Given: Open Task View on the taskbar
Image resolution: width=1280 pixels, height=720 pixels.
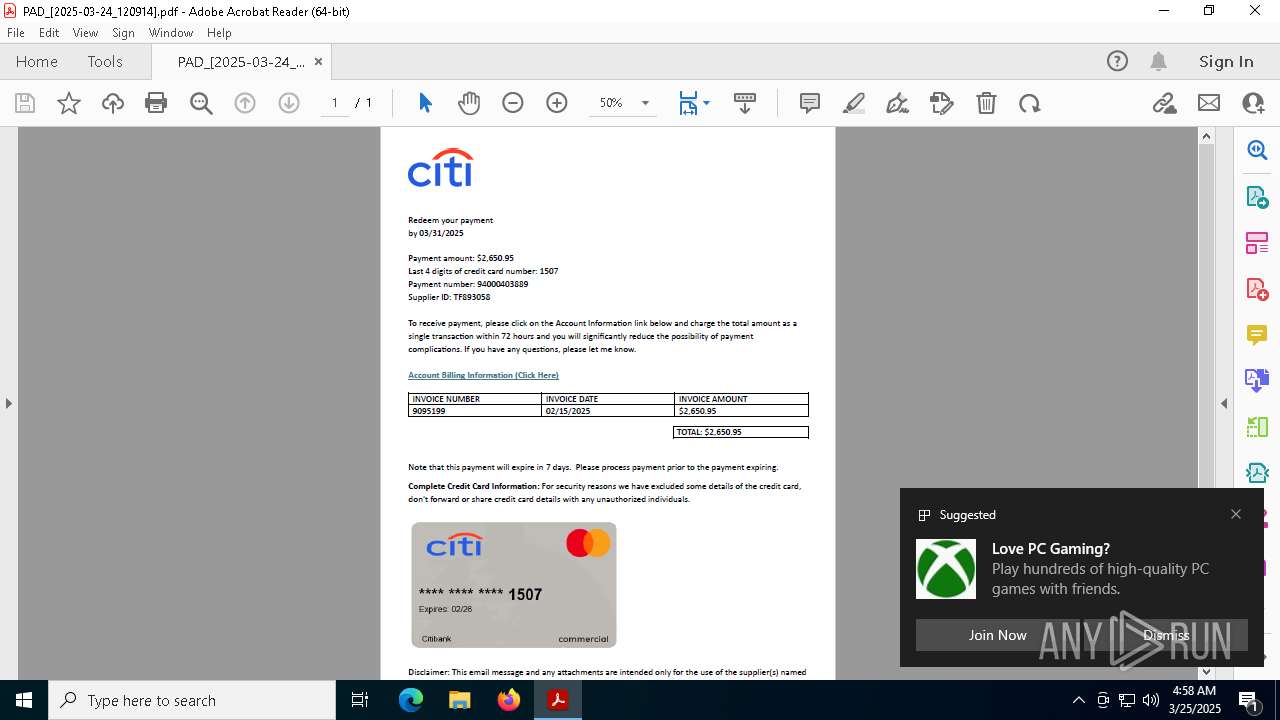Looking at the screenshot, I should [360, 700].
